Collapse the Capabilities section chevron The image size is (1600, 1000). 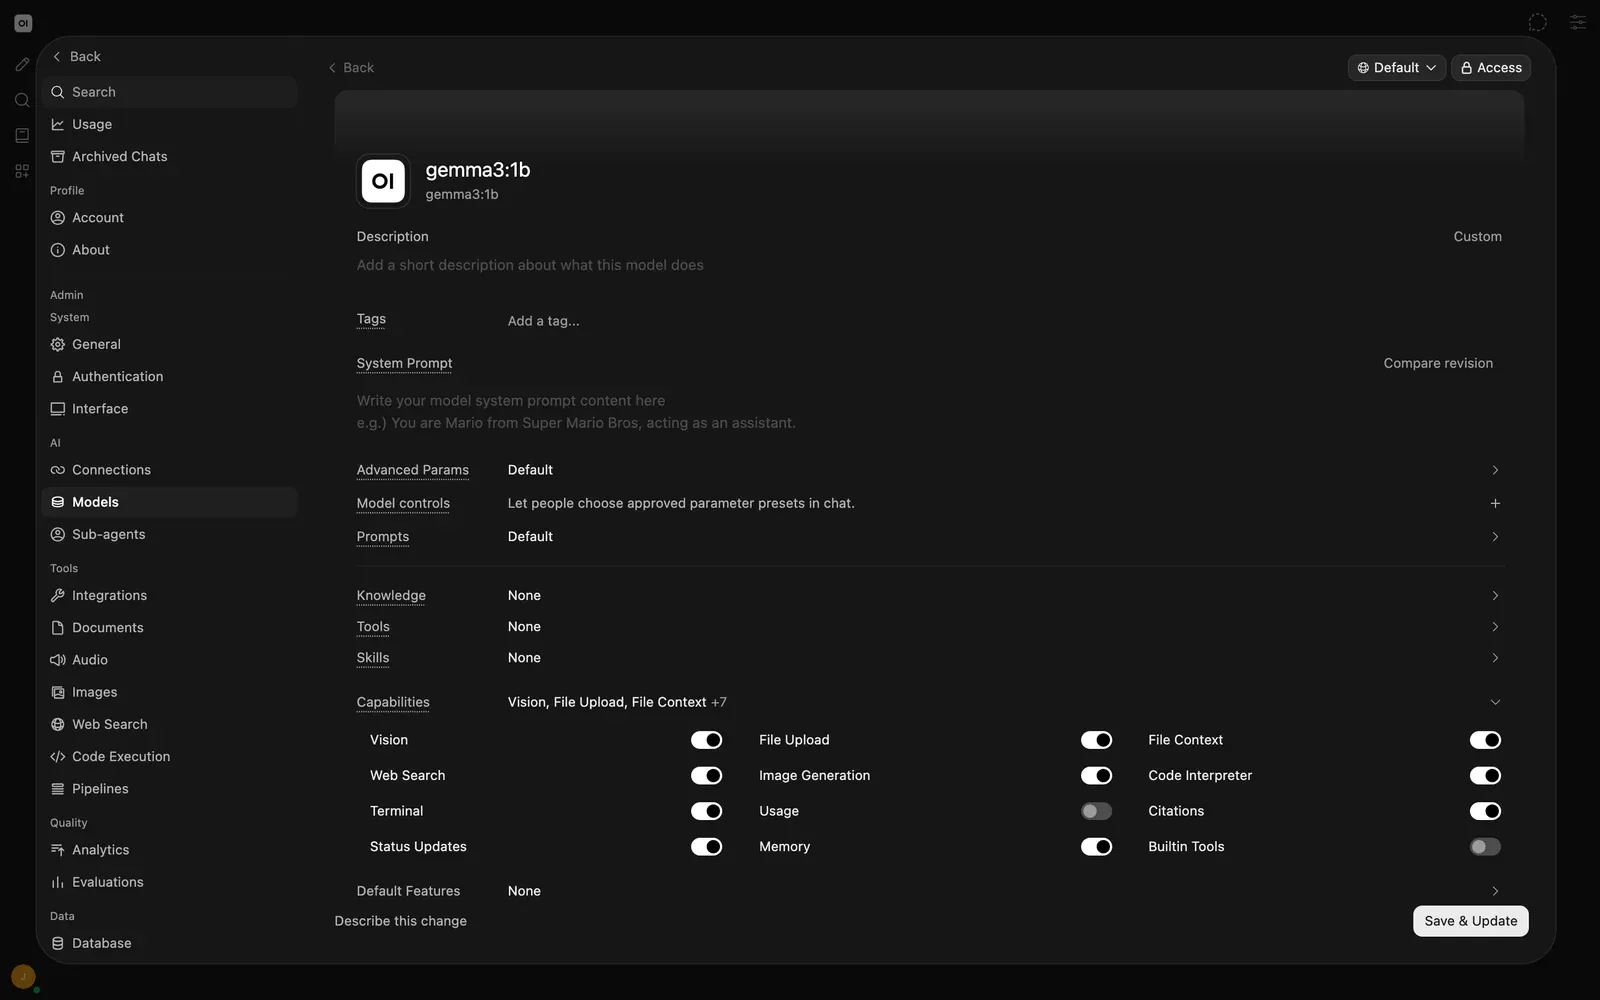(x=1495, y=702)
